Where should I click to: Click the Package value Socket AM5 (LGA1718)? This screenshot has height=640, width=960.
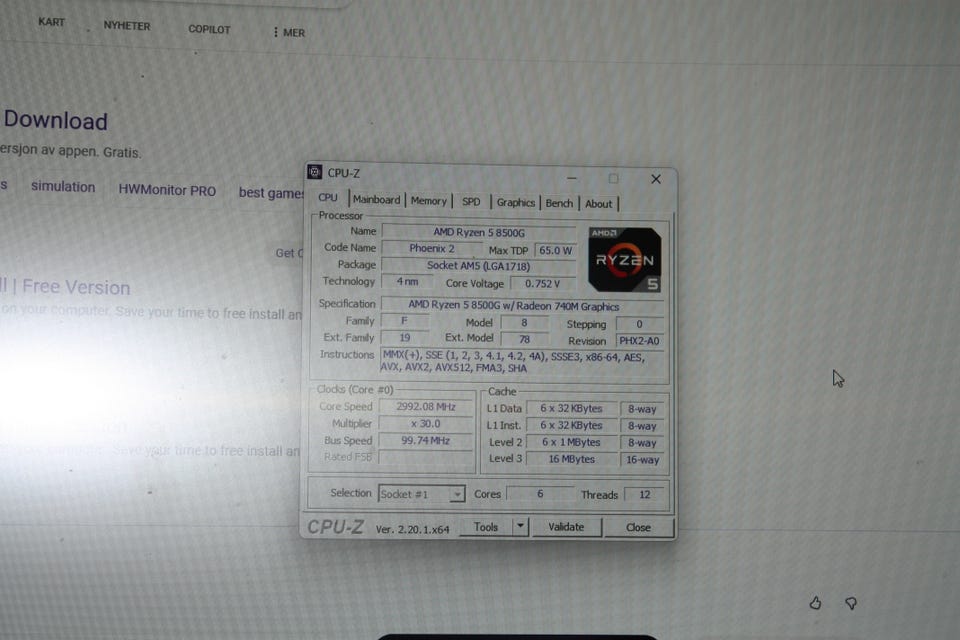[479, 266]
